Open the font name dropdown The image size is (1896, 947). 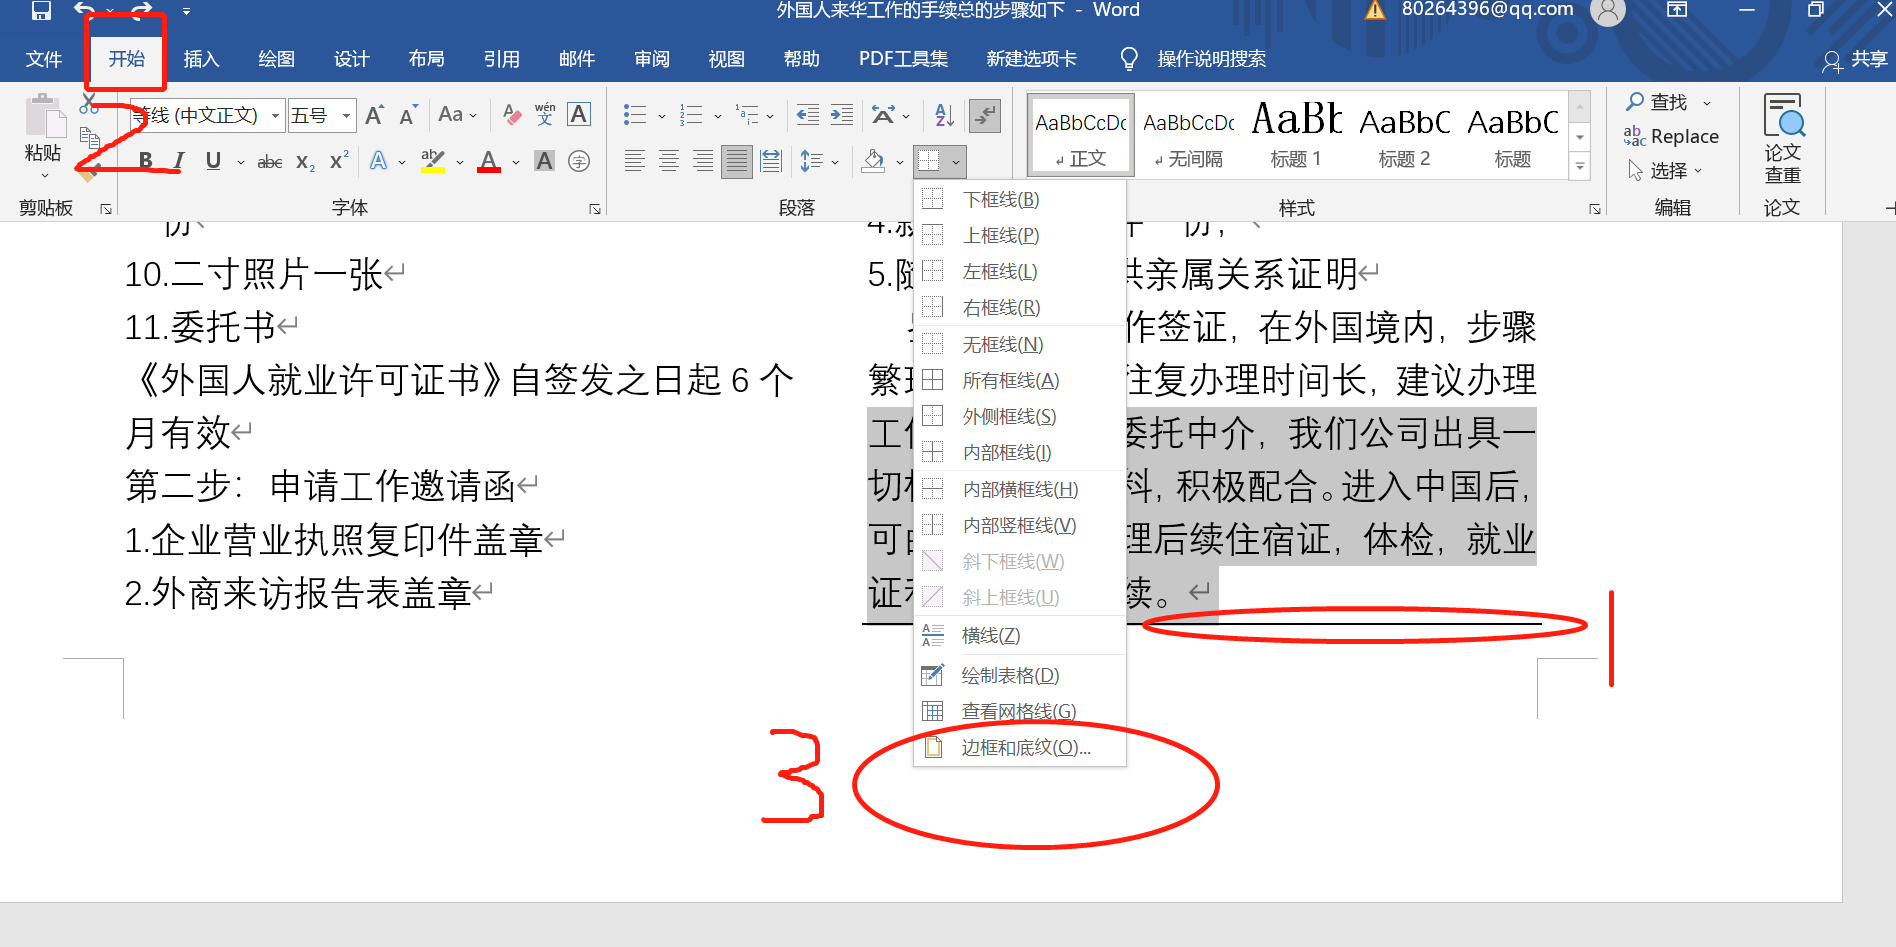coord(275,116)
